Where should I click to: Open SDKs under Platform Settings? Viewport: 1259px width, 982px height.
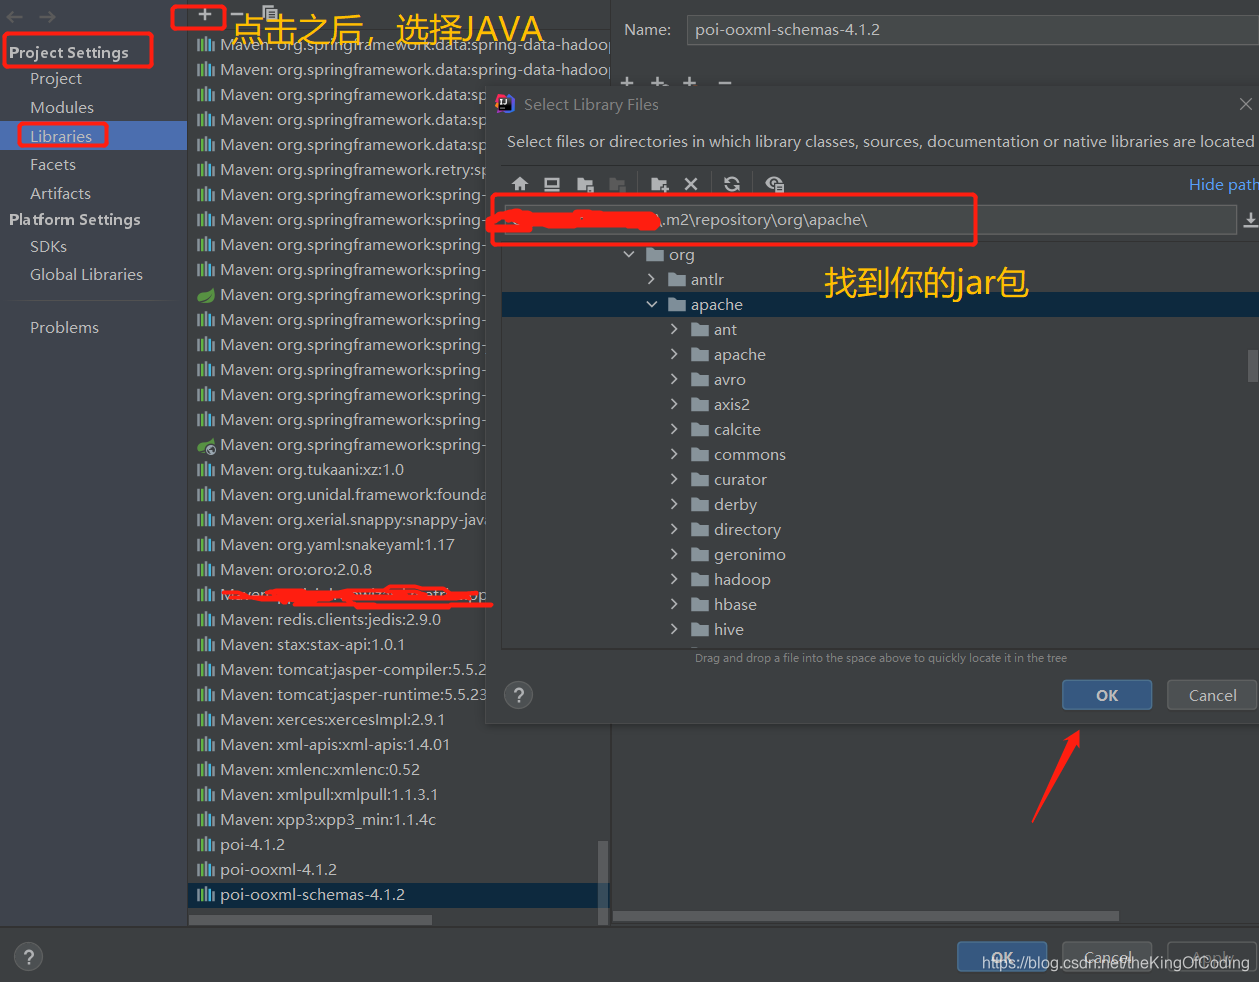pyautogui.click(x=48, y=246)
